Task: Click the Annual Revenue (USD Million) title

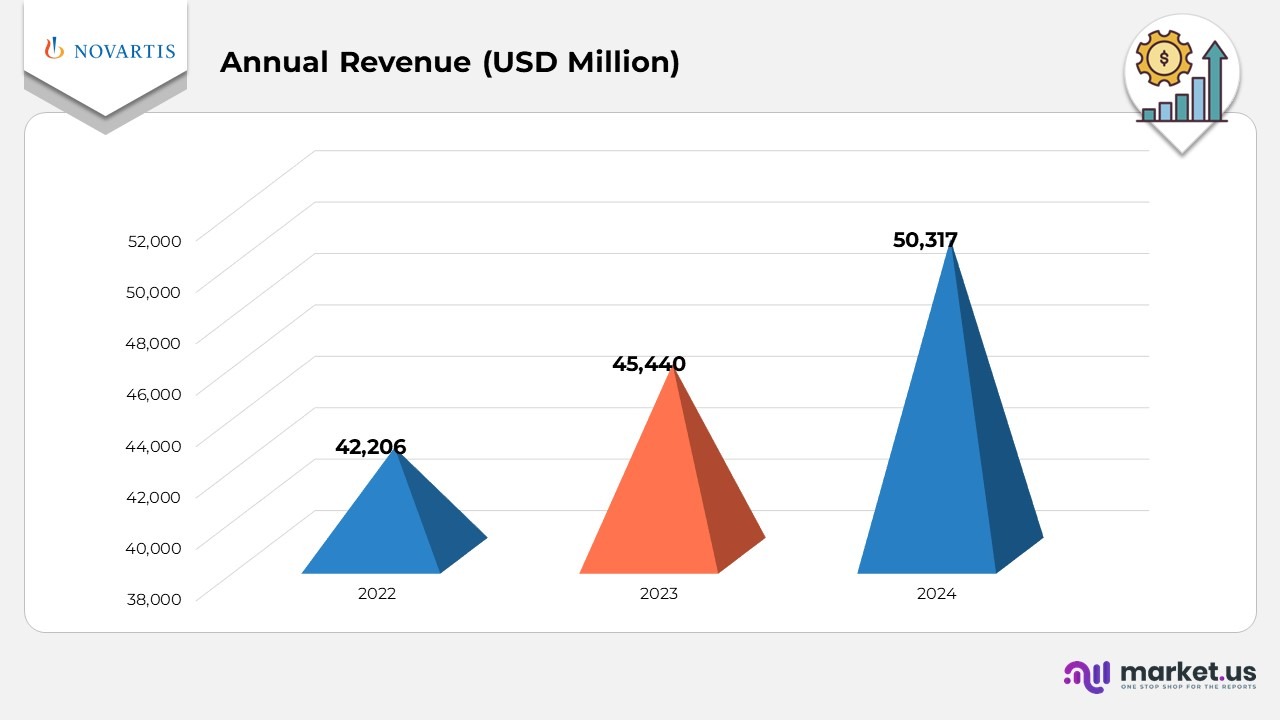Action: pyautogui.click(x=451, y=62)
